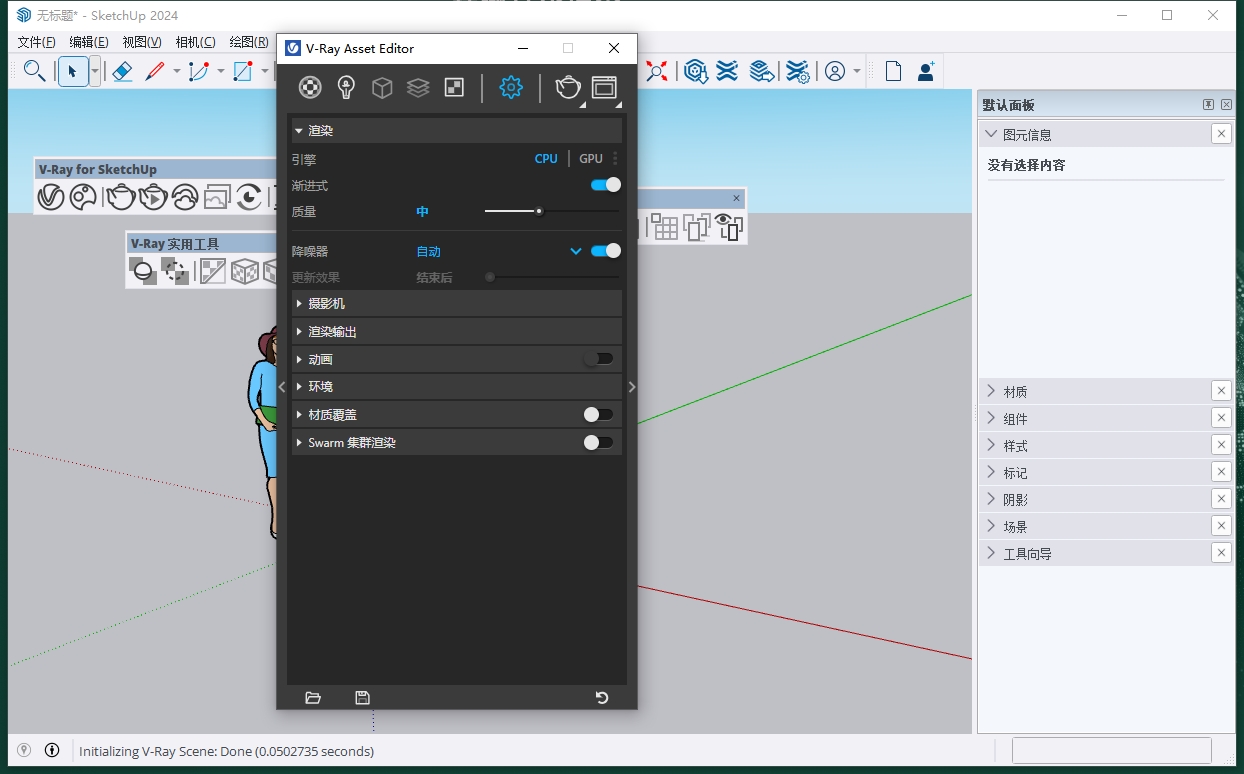
Task: Click the add user person icon
Action: (925, 71)
